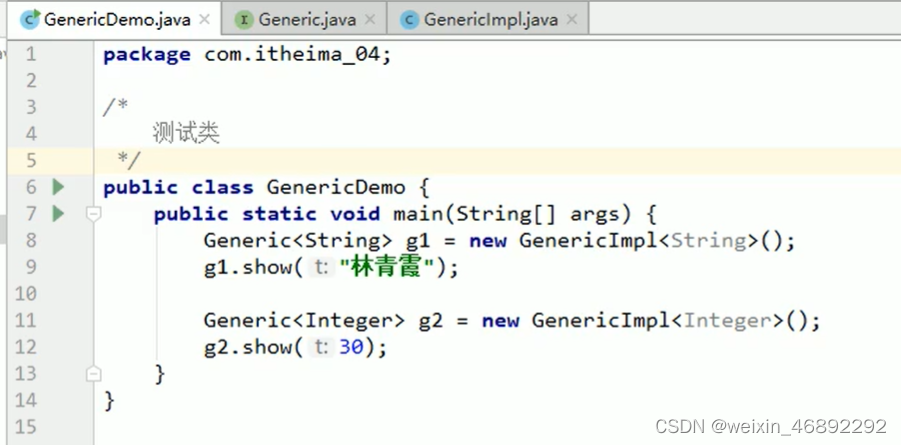Click the main method name
Screen dimensions: 901x445
click(x=418, y=214)
